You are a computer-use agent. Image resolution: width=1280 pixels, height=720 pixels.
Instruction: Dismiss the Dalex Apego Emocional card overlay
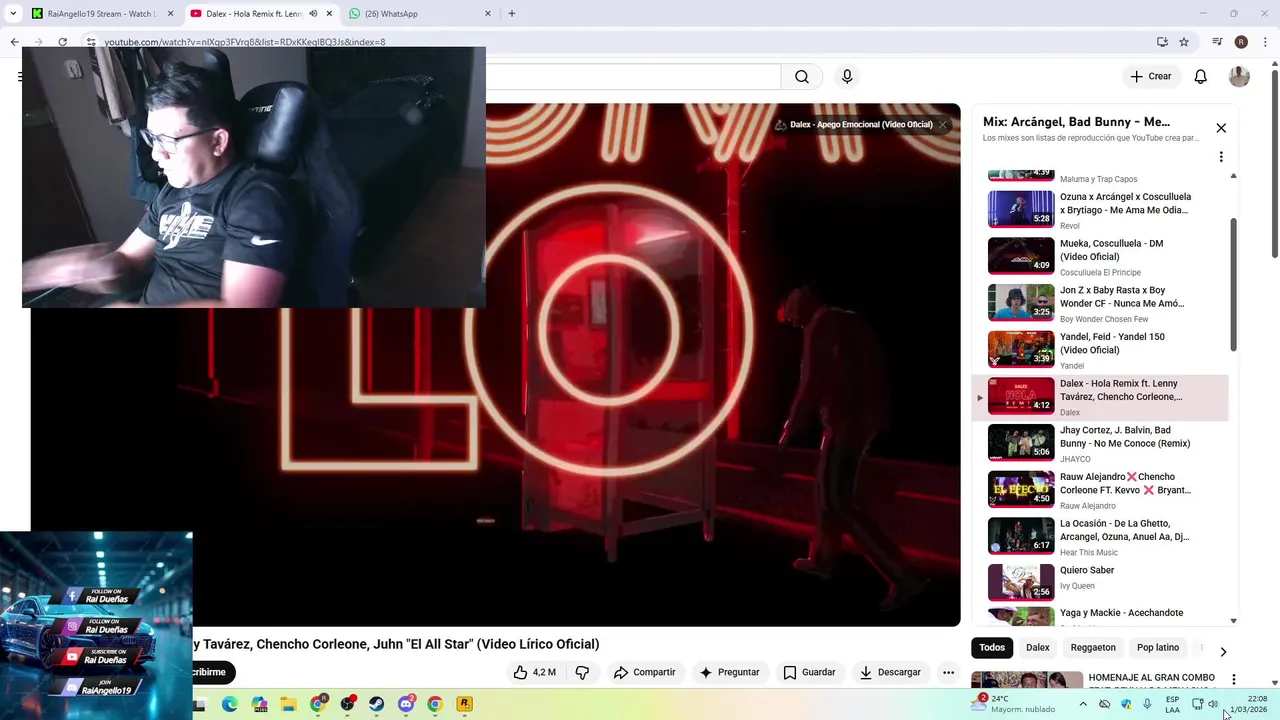[942, 125]
